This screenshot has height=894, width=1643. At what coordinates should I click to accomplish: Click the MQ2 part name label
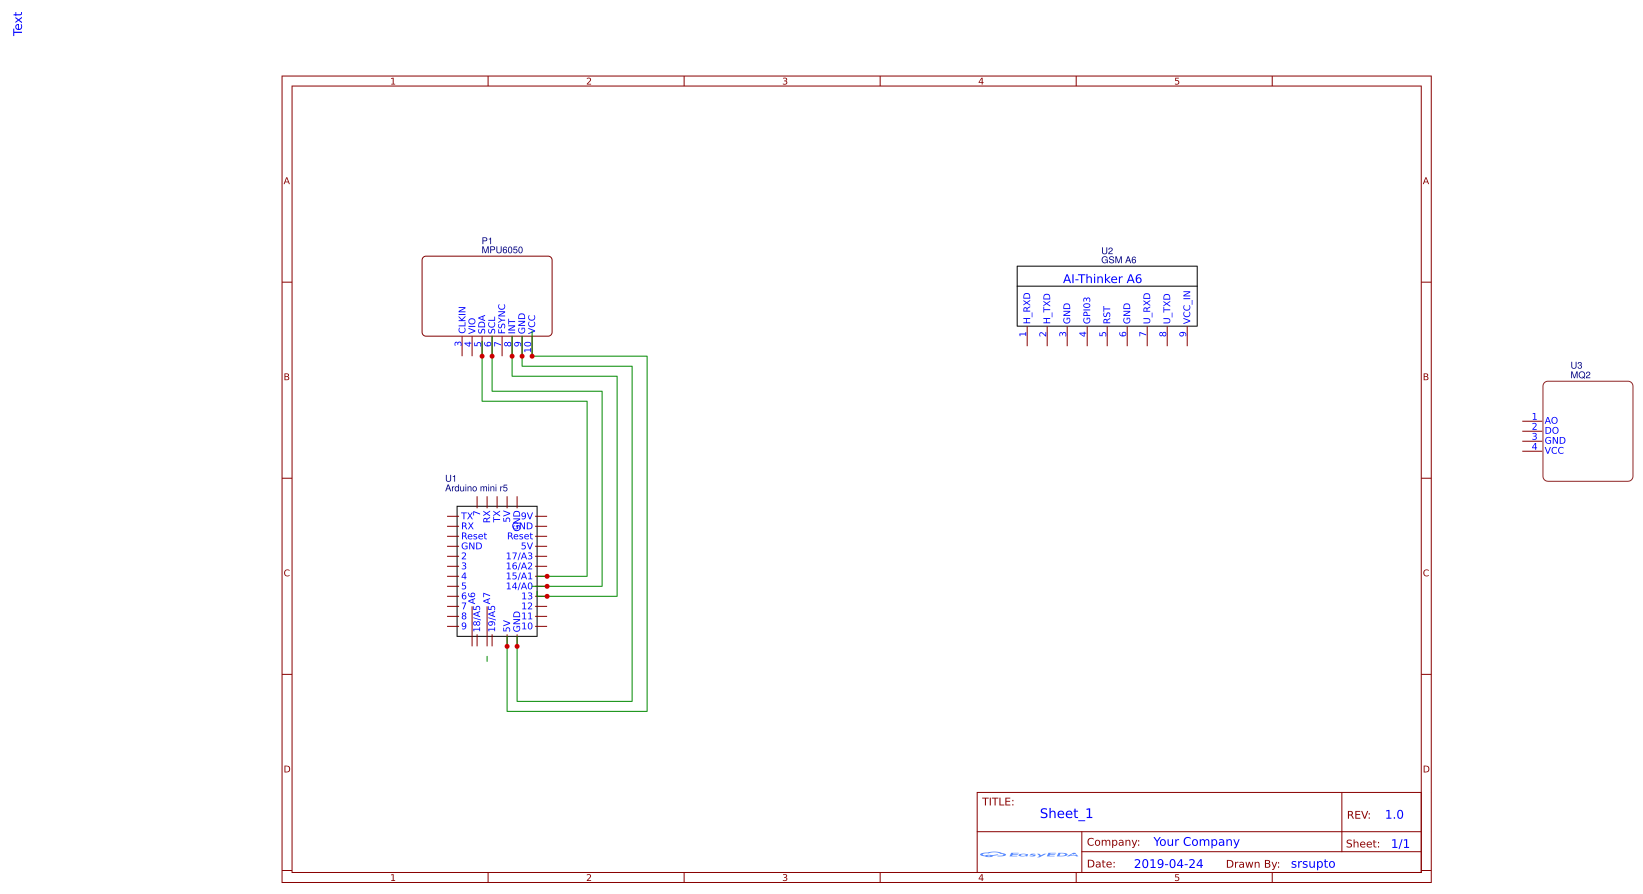click(x=1580, y=375)
